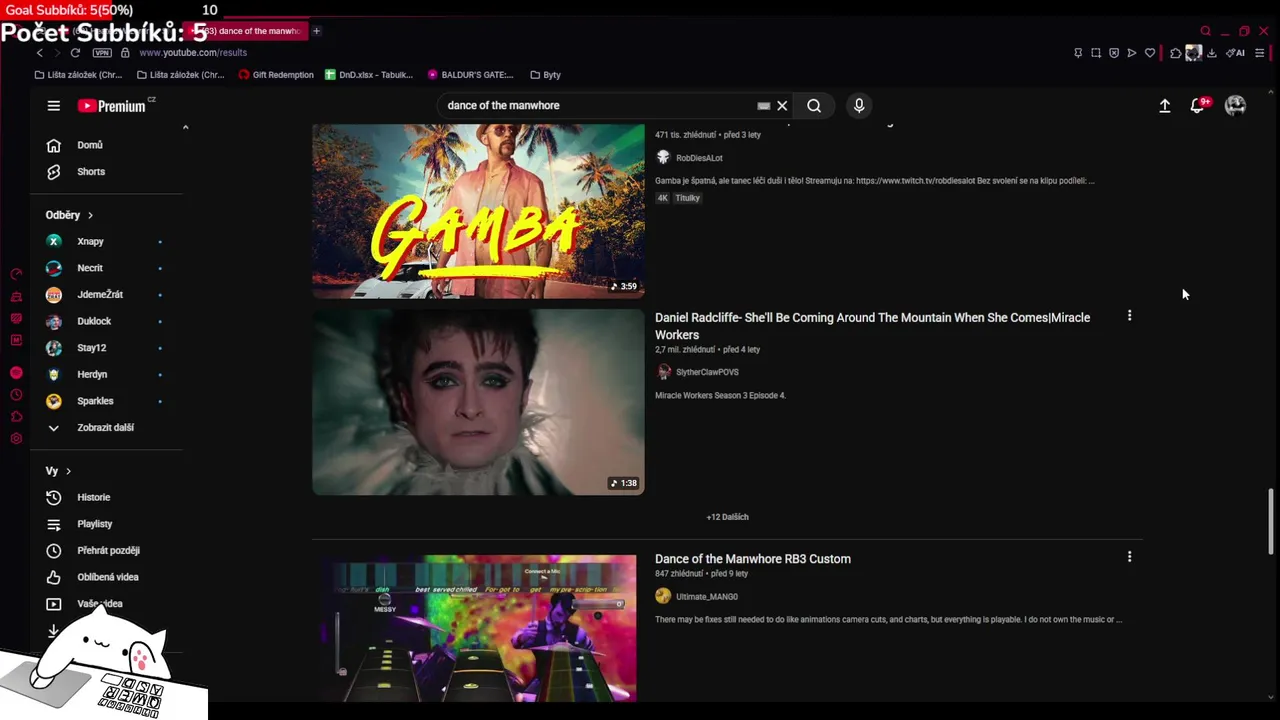
Task: Start browser snapshot capture tool
Action: tap(1096, 53)
